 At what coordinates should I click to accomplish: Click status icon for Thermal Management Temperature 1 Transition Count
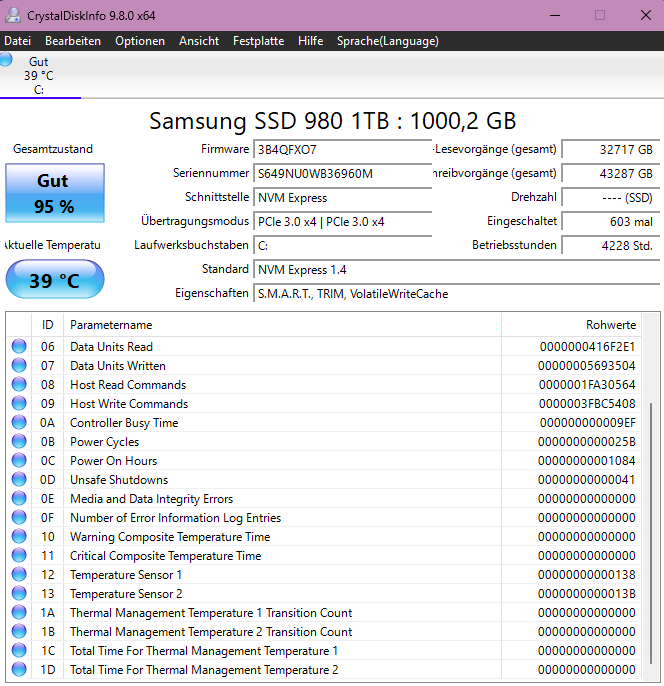click(19, 612)
